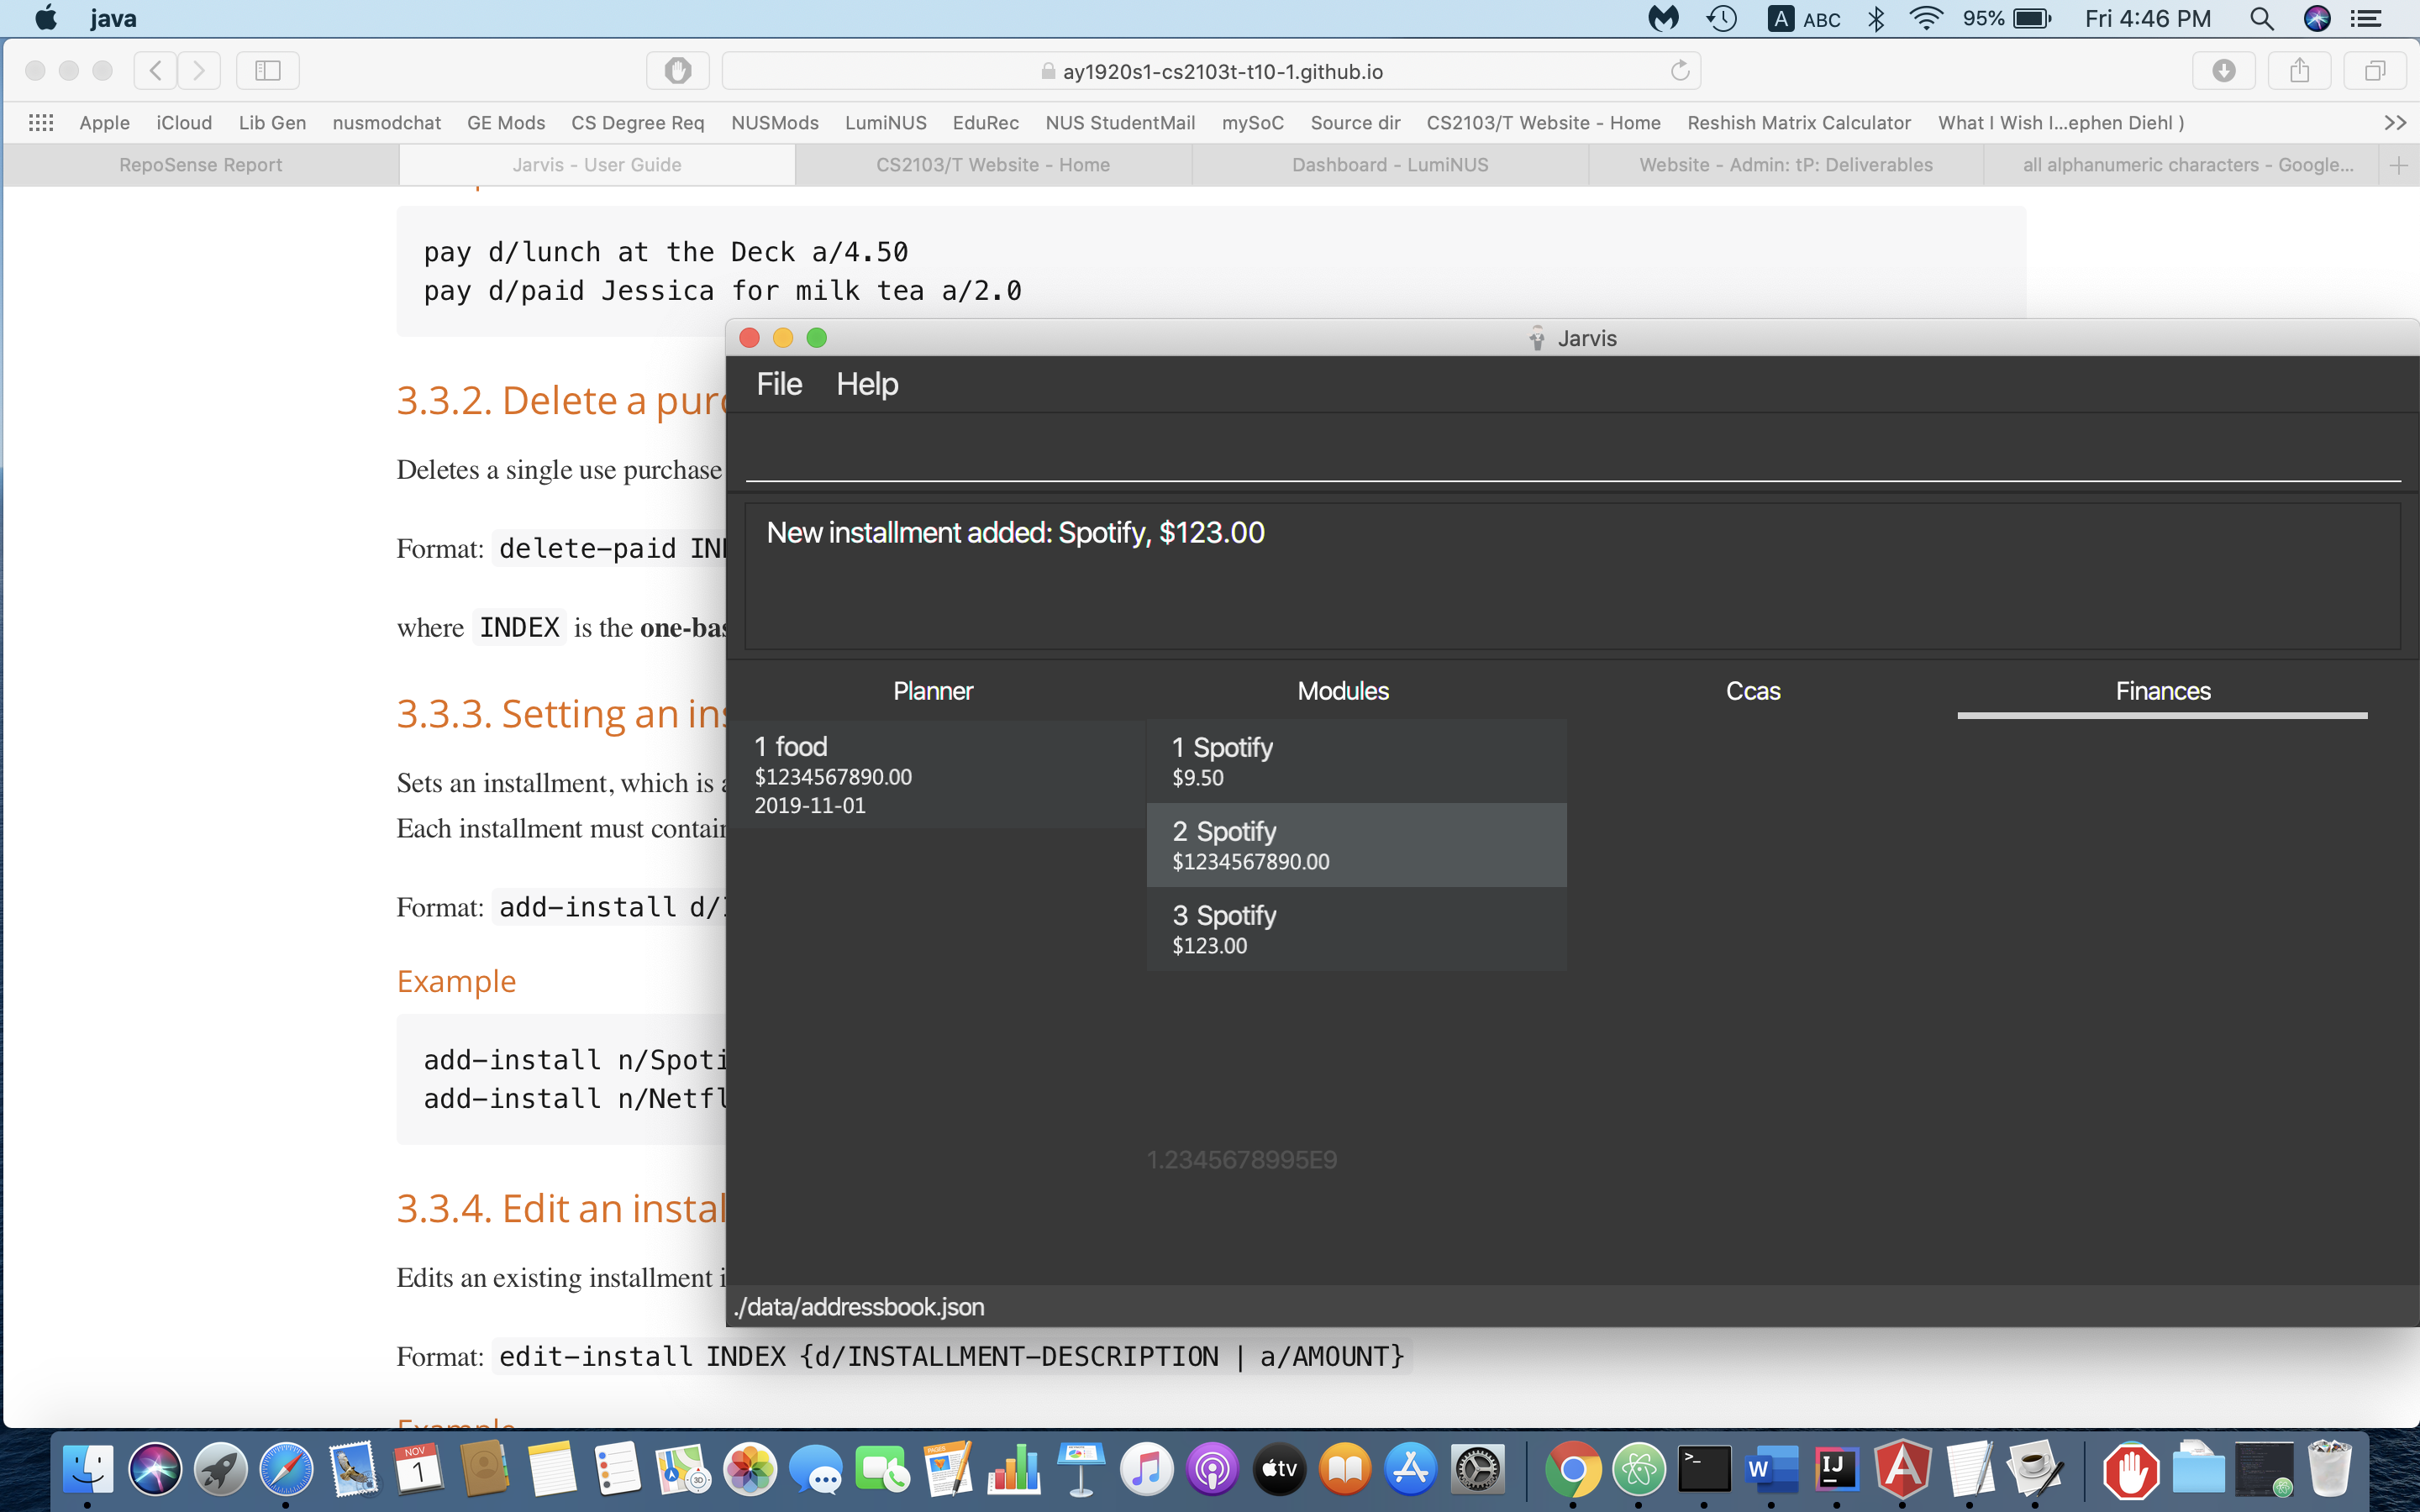Switch to the Planner tab

[x=932, y=690]
